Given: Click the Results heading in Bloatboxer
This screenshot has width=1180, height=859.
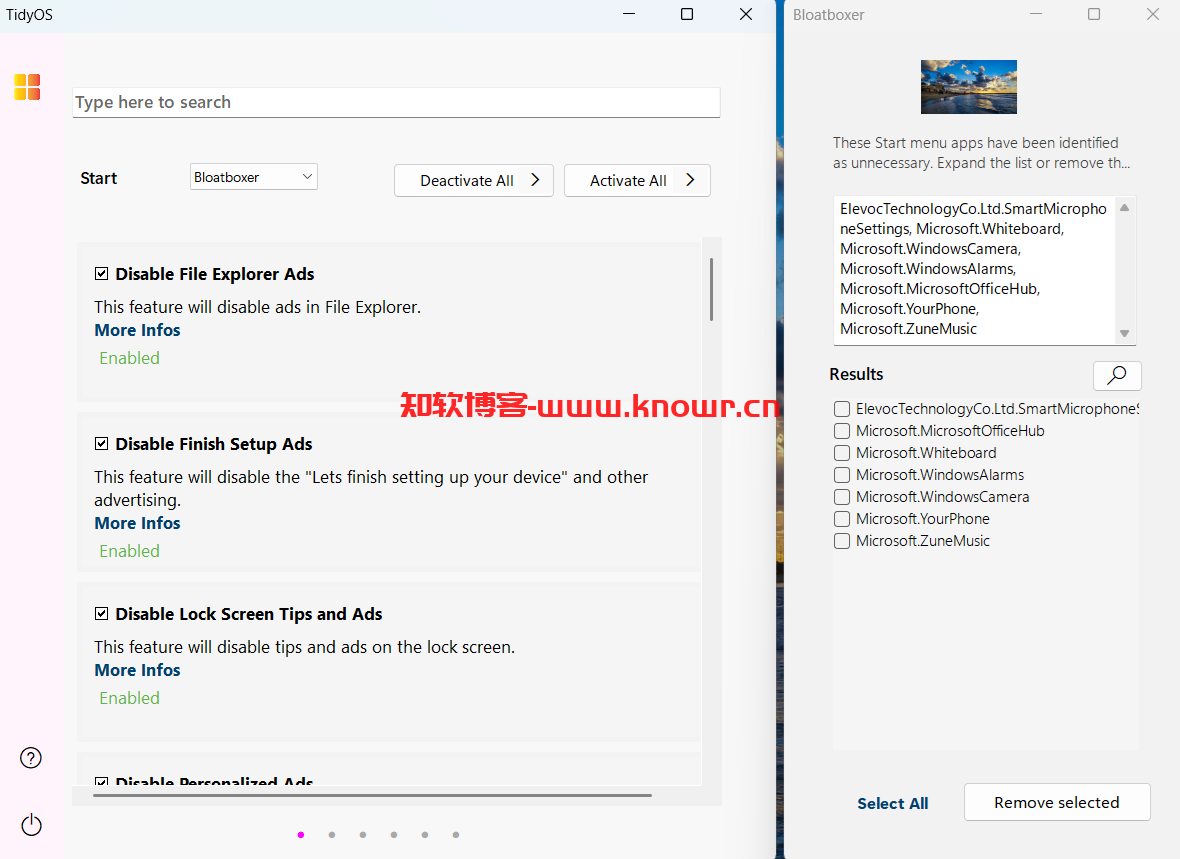Looking at the screenshot, I should point(856,374).
